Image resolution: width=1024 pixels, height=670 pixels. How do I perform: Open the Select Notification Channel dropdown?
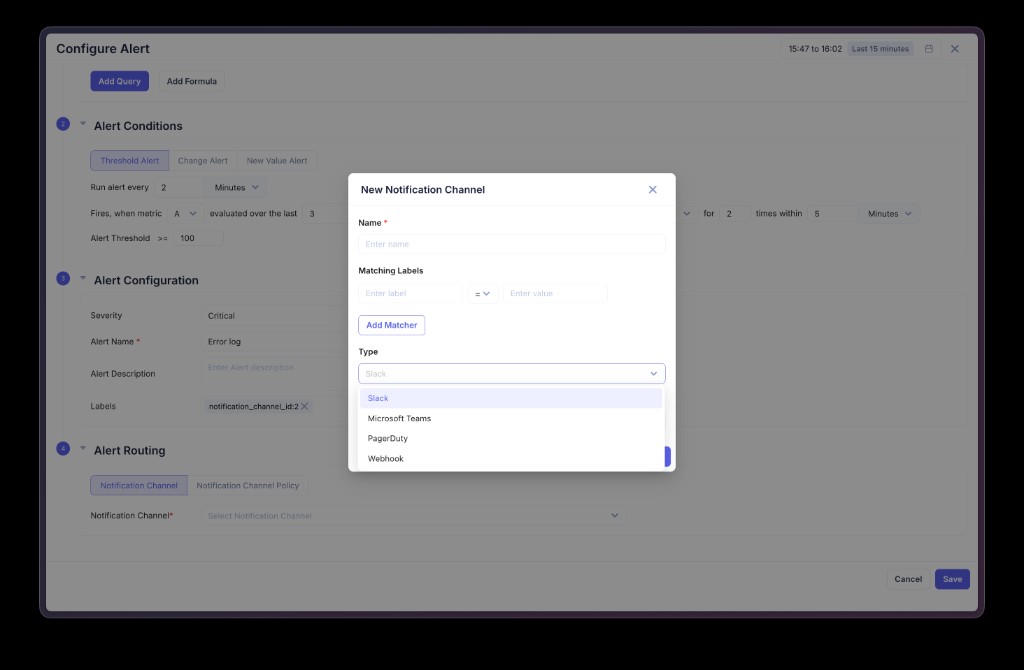(412, 515)
